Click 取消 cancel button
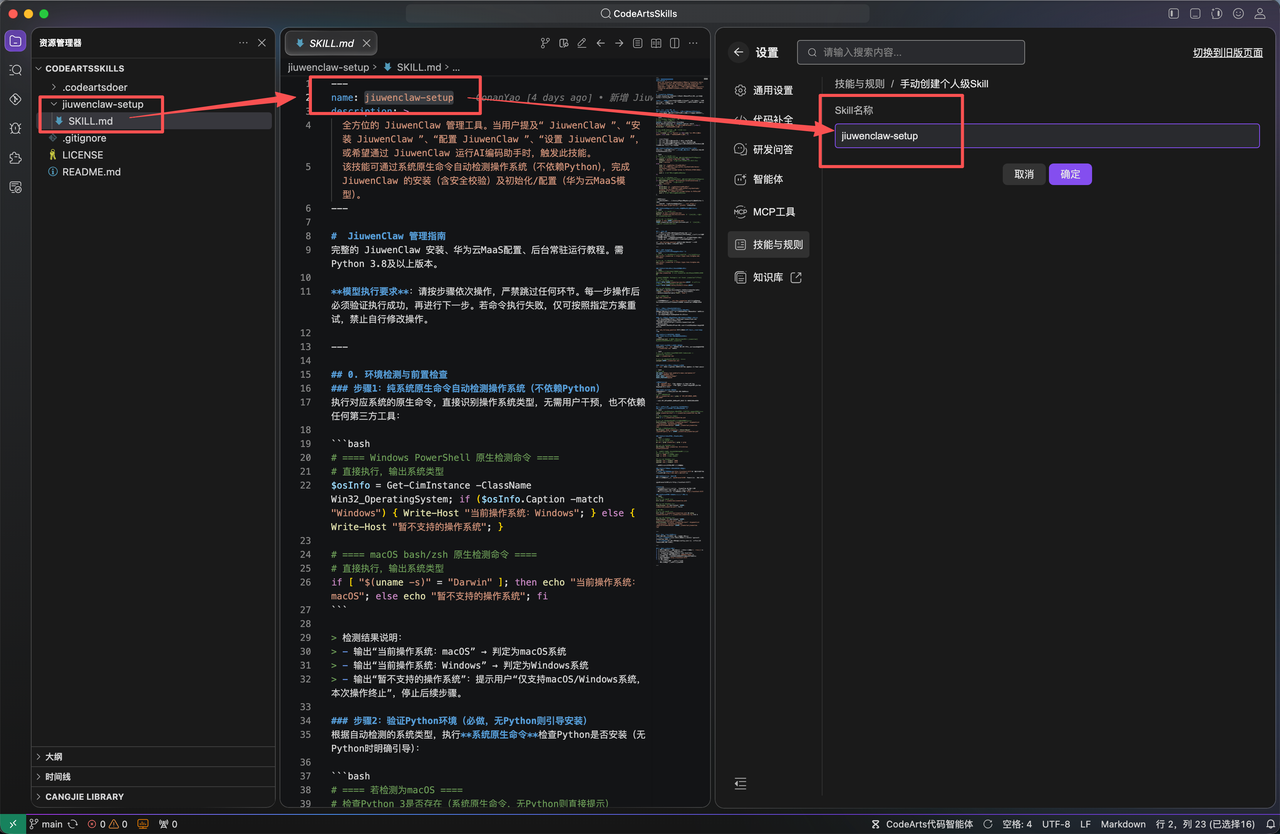Screen dimensions: 1280x834 [x=1024, y=174]
